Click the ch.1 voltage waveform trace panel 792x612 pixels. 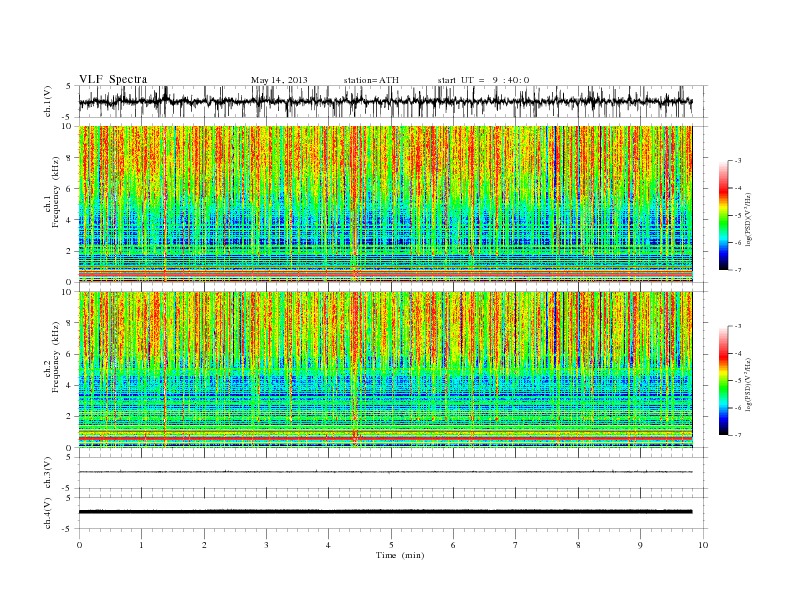[x=393, y=101]
